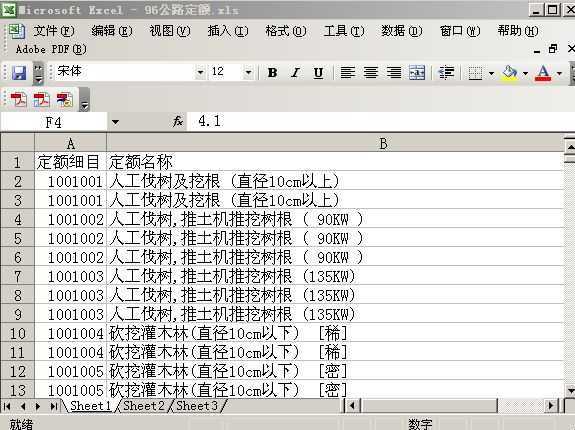Open the 工具(T) menu
Viewport: 575px width, 430px height.
pos(344,31)
